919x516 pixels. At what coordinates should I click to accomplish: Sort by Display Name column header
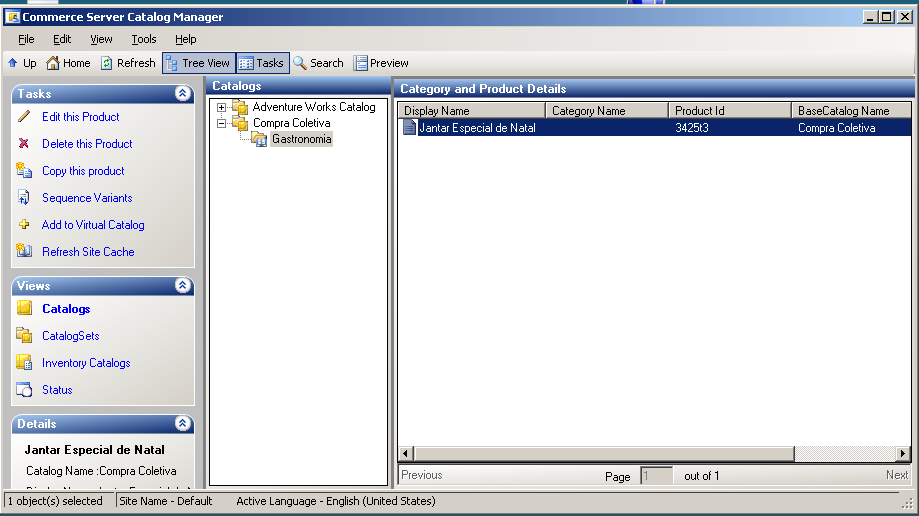coord(472,110)
